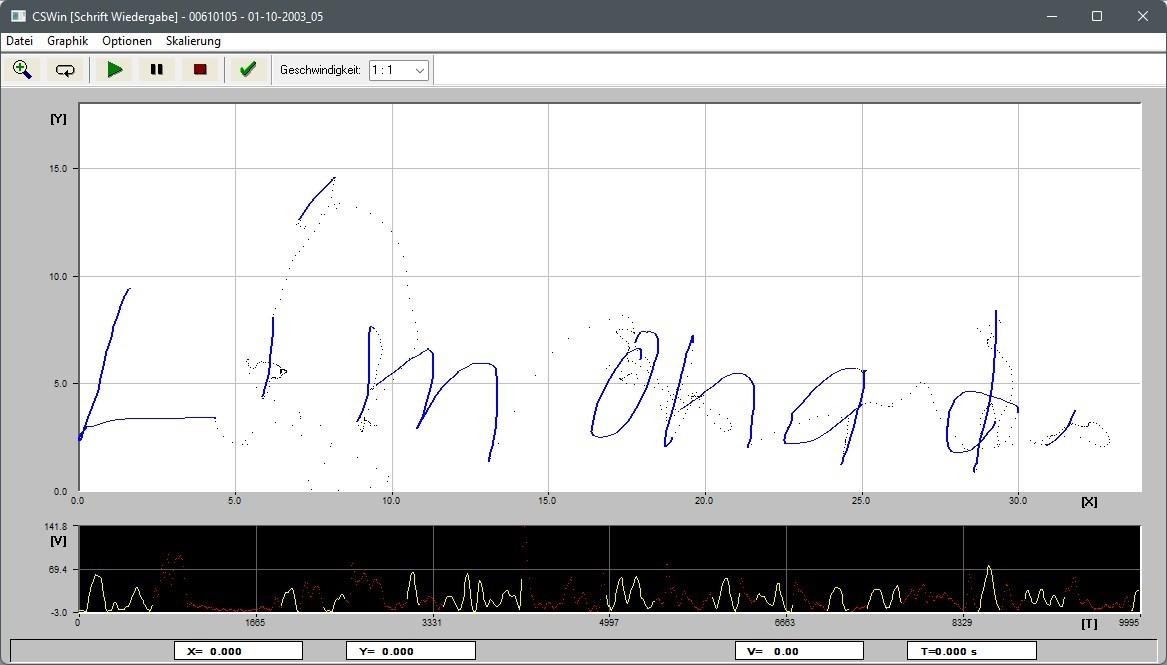This screenshot has width=1167, height=665.
Task: Click the 3331 time axis tick
Action: pyautogui.click(x=432, y=623)
